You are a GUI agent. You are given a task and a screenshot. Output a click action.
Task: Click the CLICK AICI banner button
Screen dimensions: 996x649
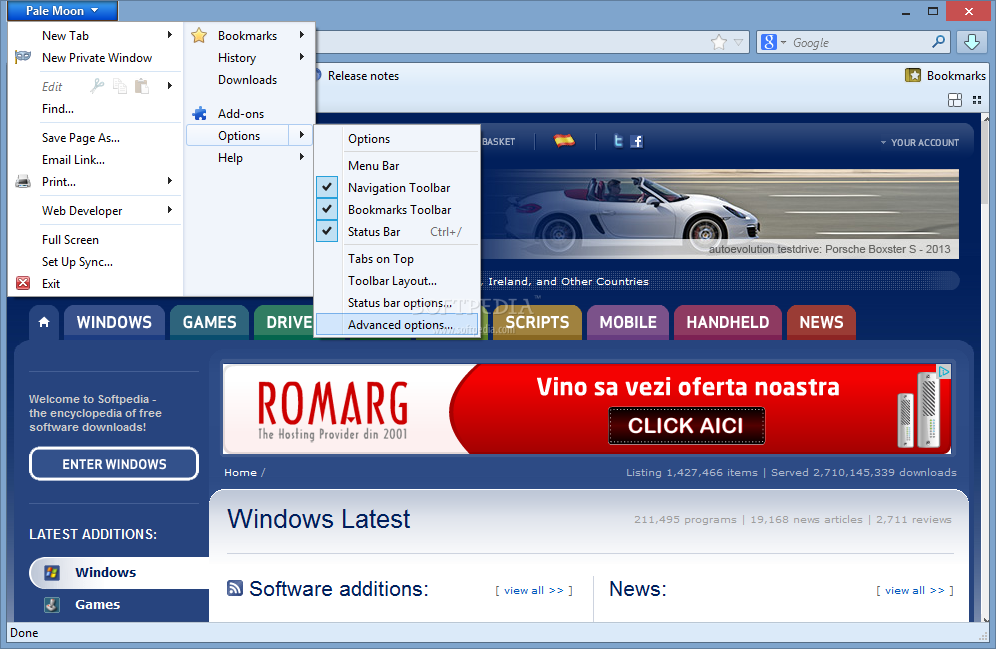686,425
